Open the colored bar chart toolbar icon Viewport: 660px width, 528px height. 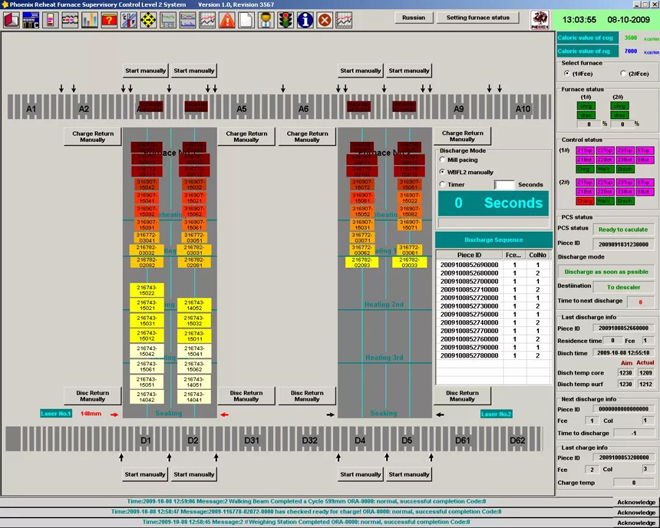pyautogui.click(x=89, y=19)
